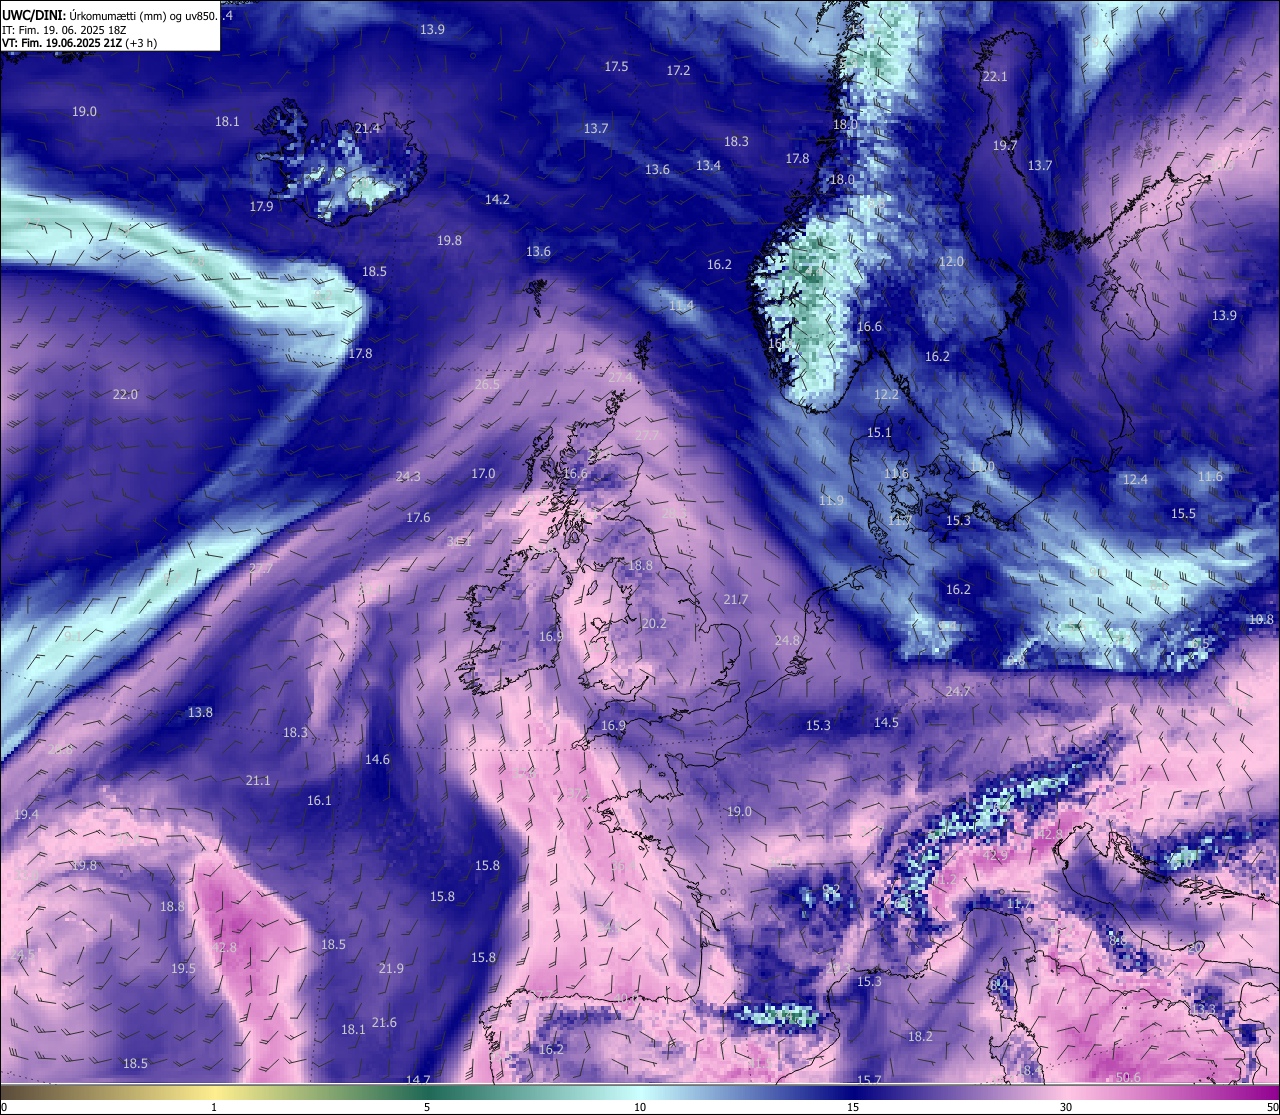
Task: Click the 17.0 value label
Action: pos(483,473)
